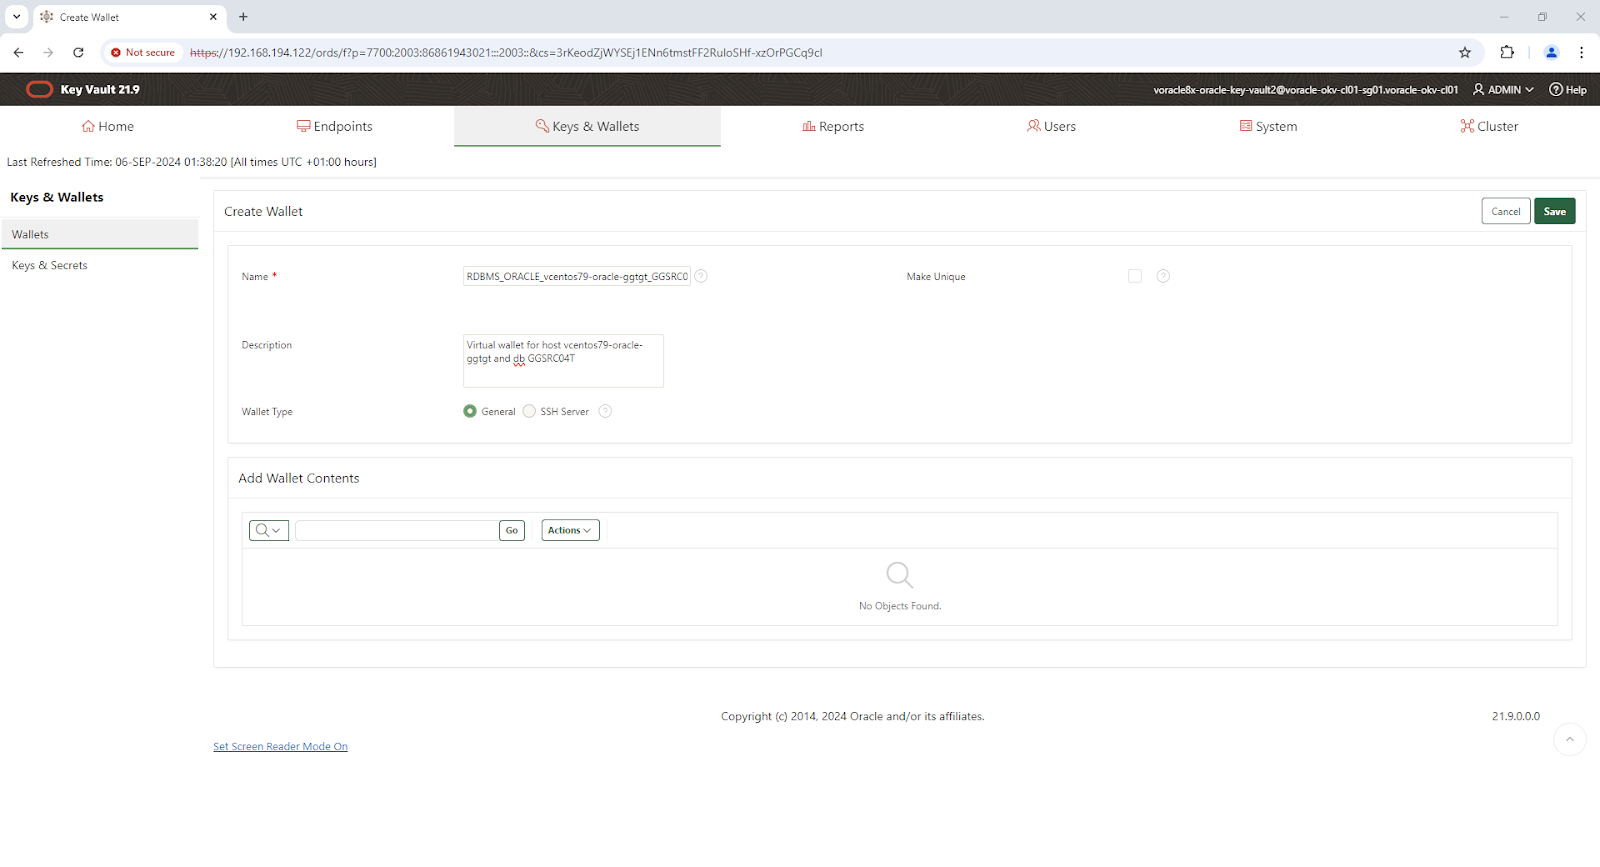The width and height of the screenshot is (1600, 867).
Task: Click the version 21.9.0.0.0 text
Action: click(1516, 716)
